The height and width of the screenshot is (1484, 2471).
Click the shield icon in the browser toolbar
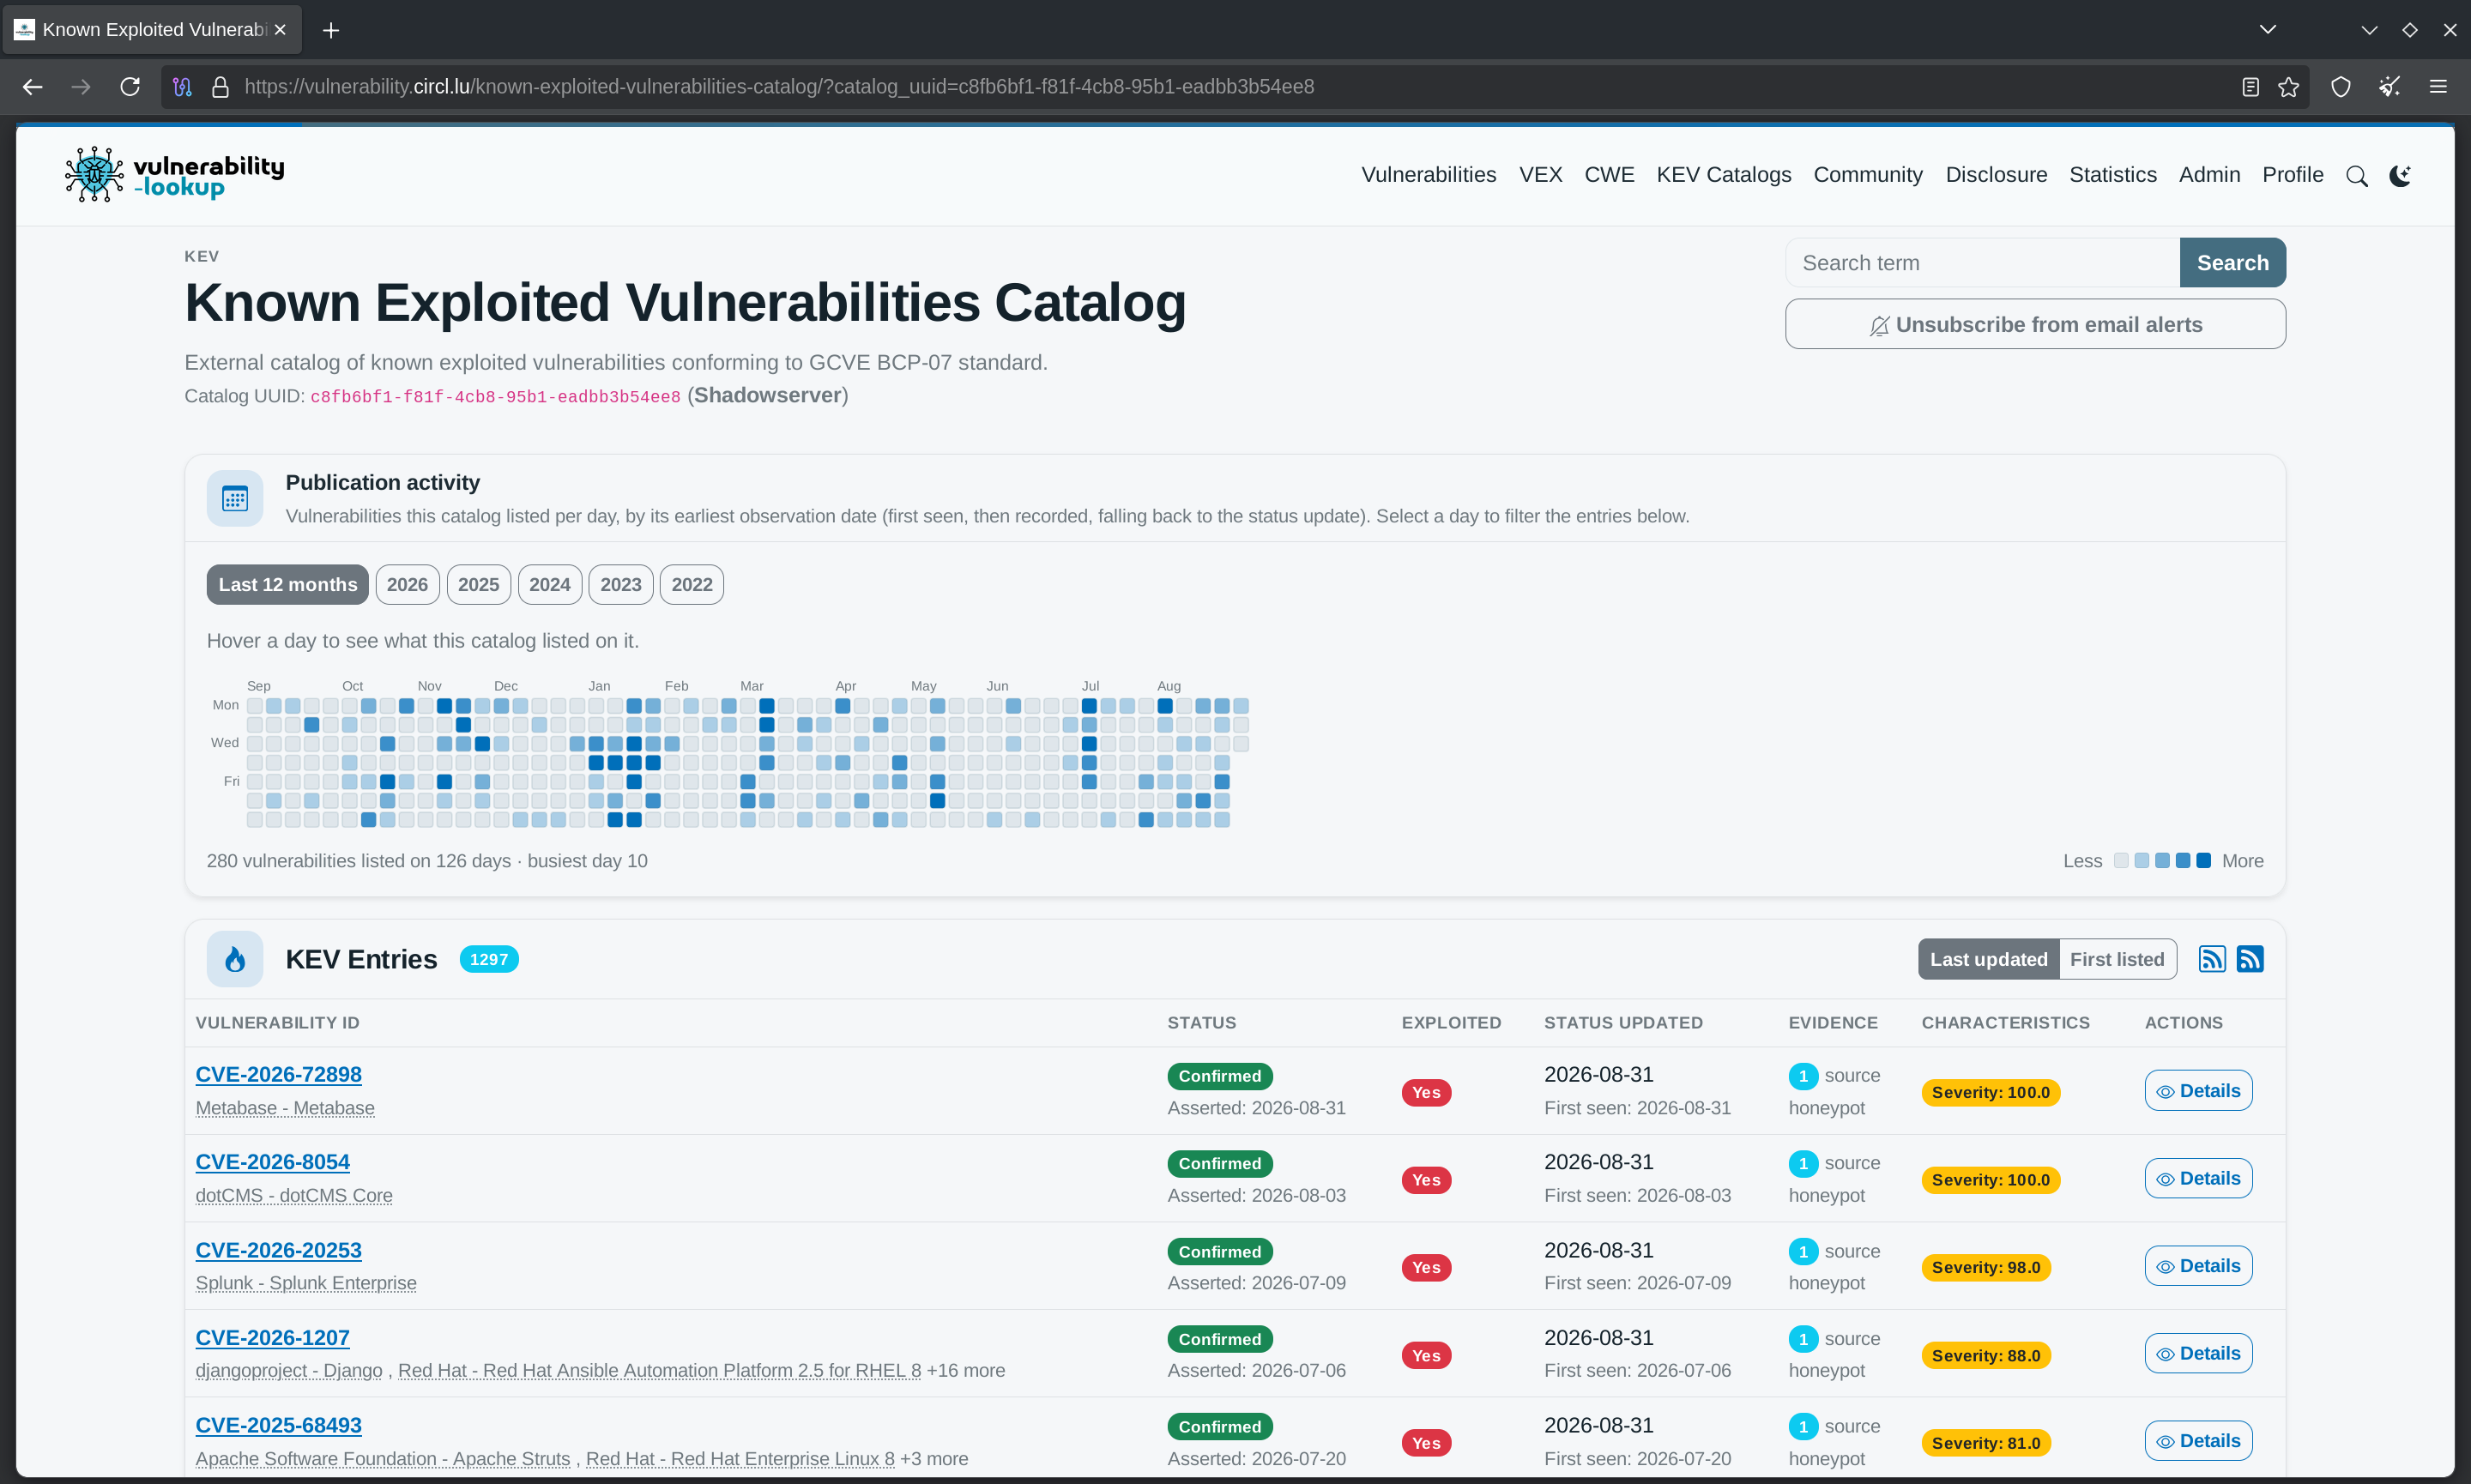(x=2341, y=87)
